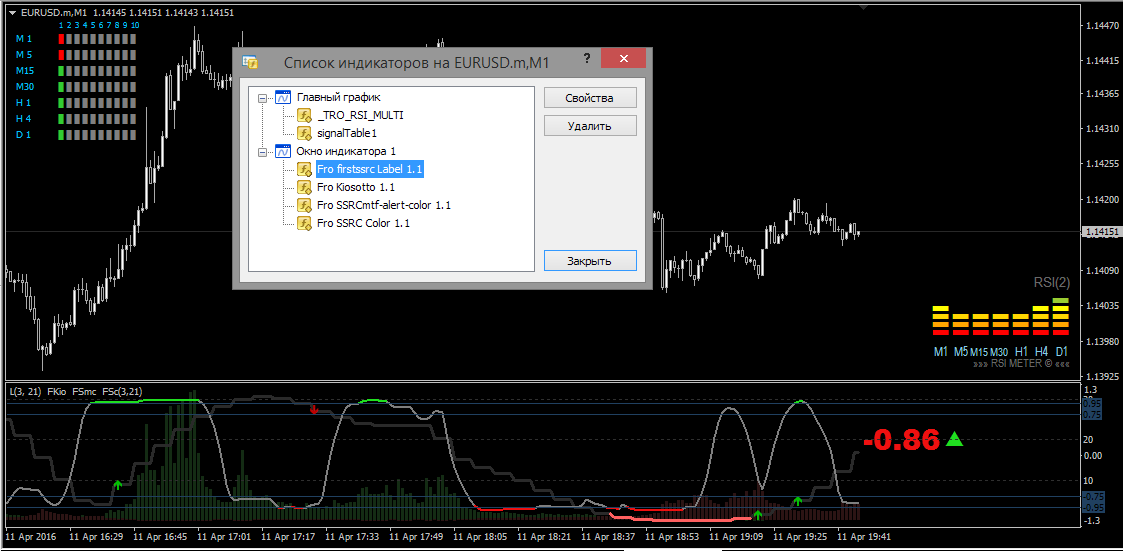Click the green signal square in M15 row

tap(62, 71)
